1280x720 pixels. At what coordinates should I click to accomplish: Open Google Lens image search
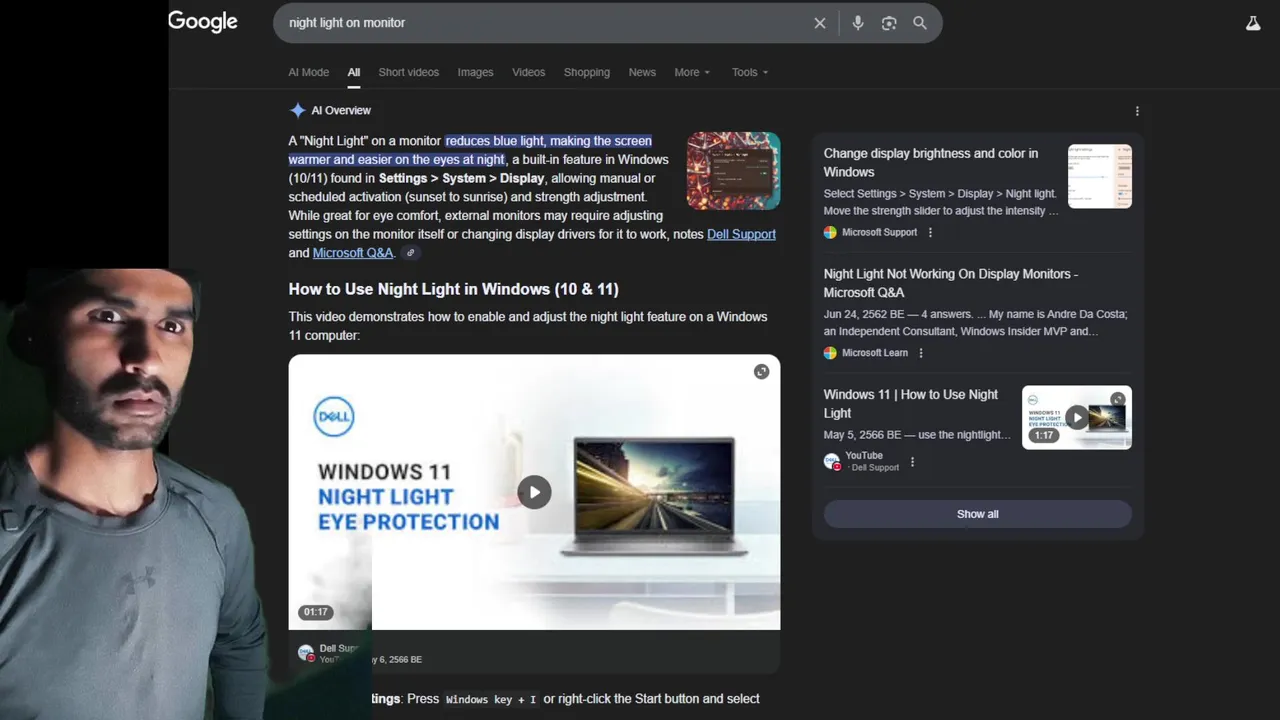889,23
